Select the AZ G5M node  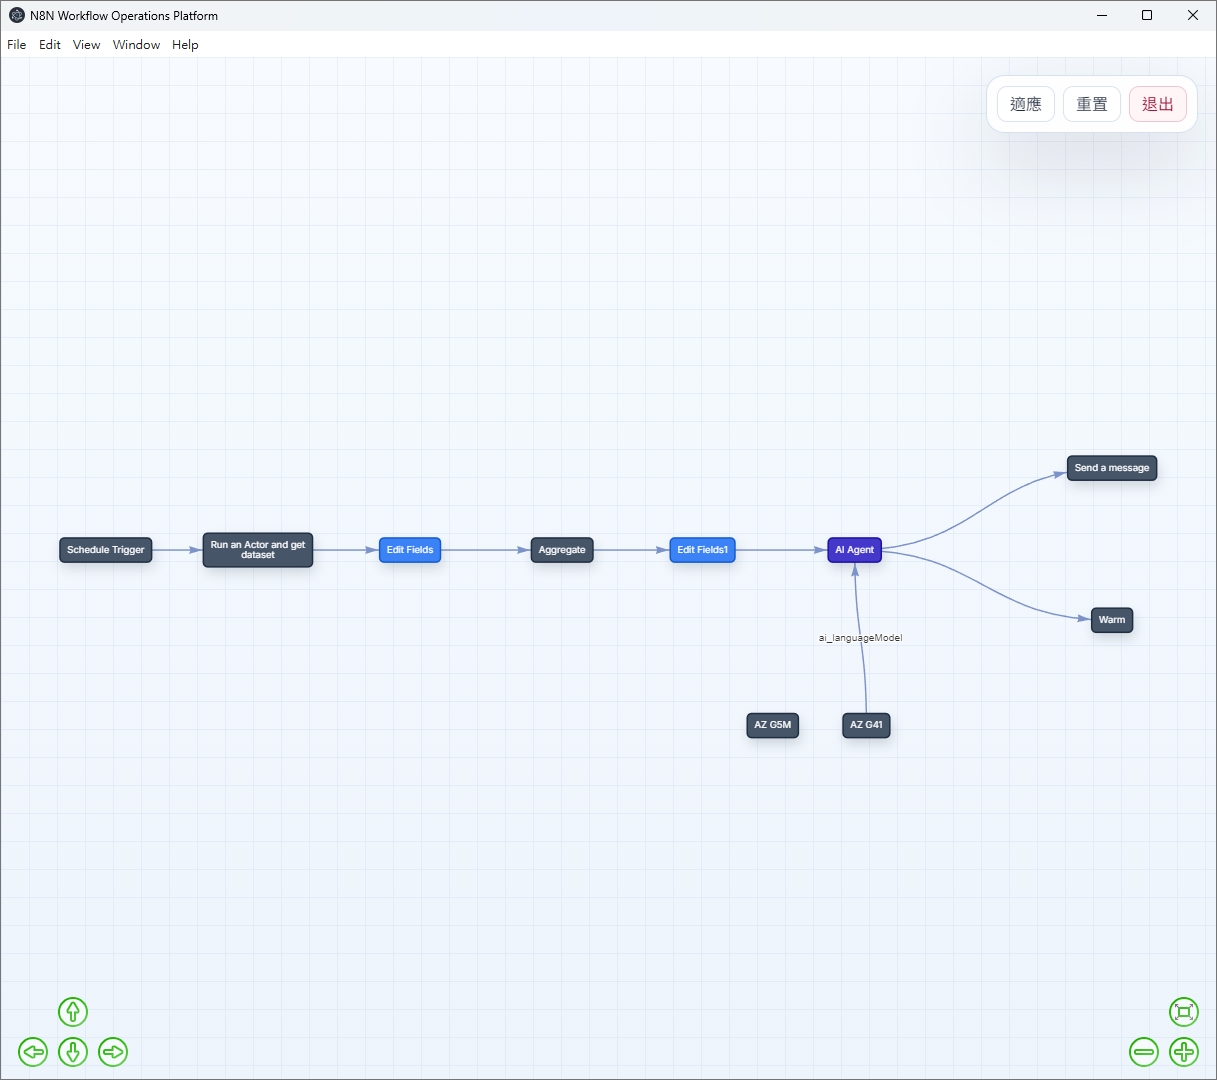point(773,725)
